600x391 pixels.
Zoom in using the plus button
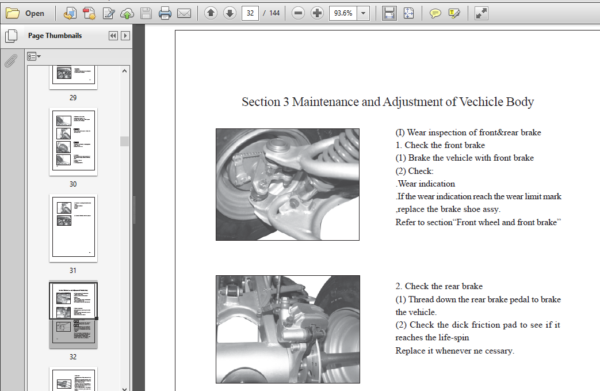tap(317, 13)
